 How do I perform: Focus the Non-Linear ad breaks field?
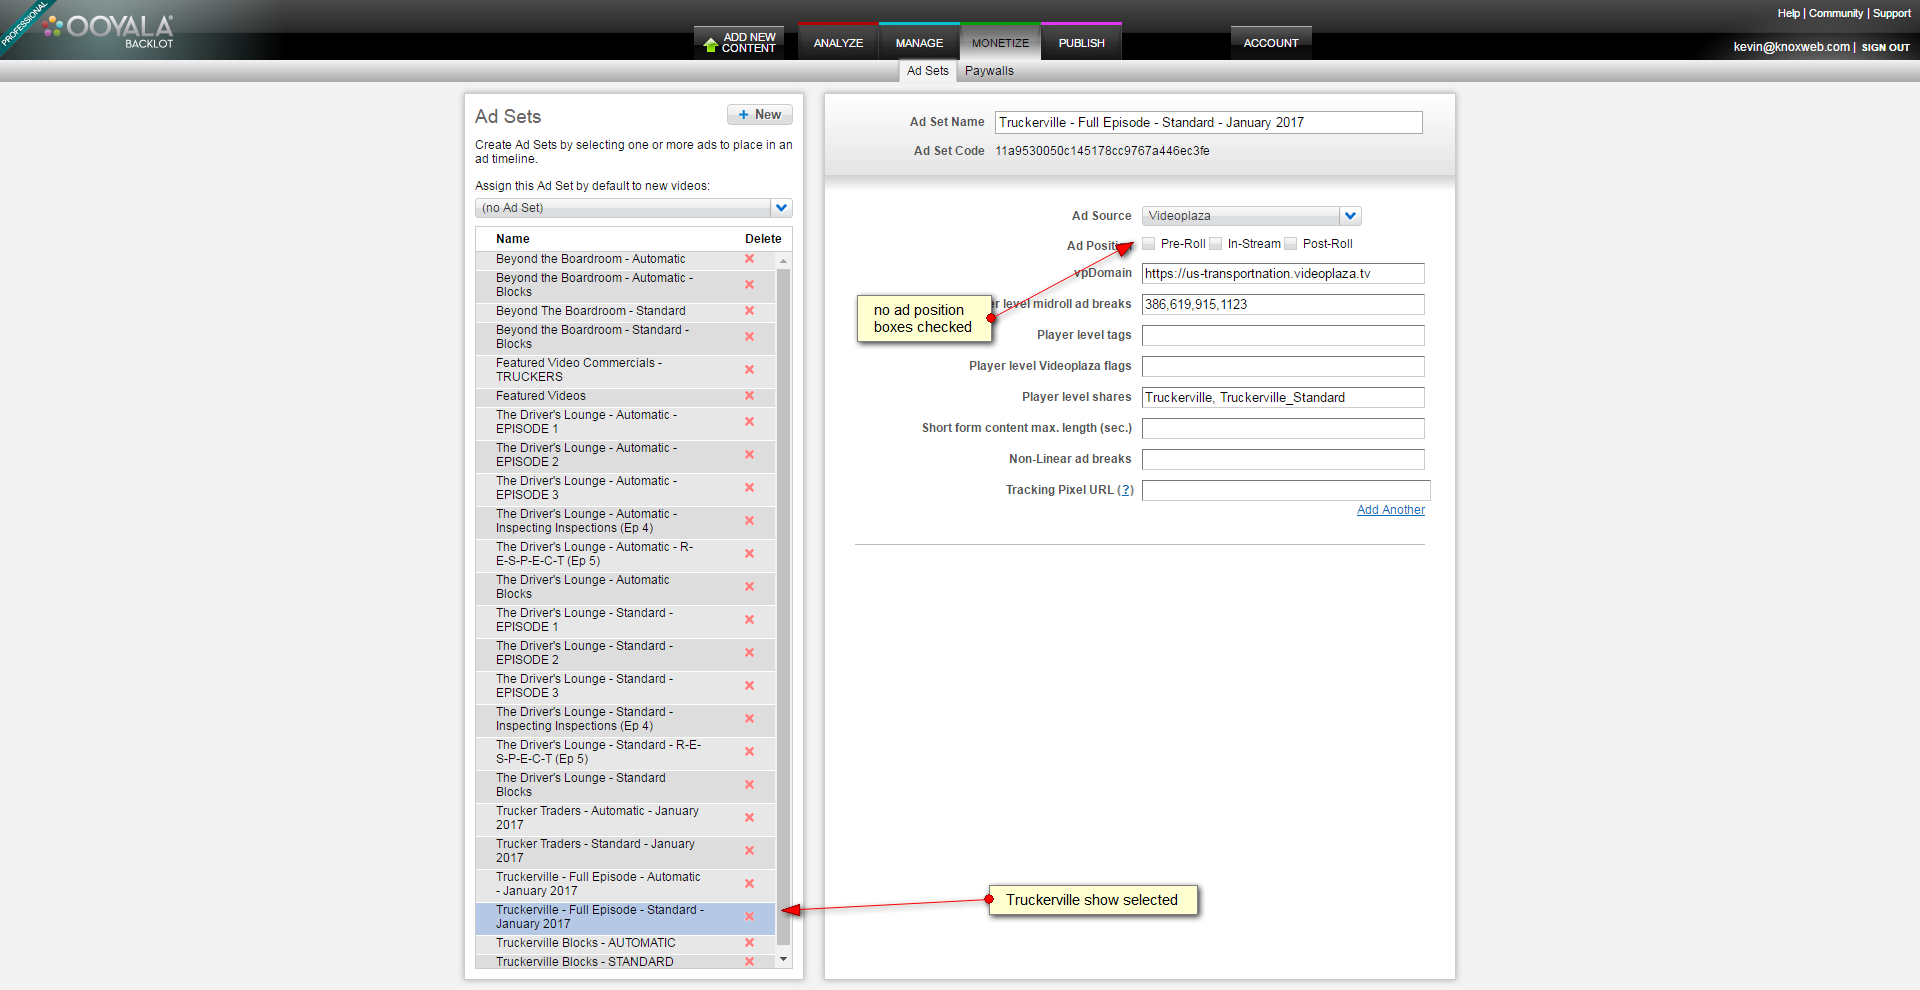(x=1283, y=459)
